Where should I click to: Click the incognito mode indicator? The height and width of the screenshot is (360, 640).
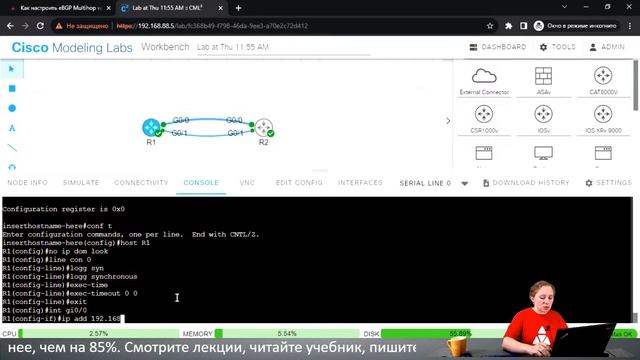click(576, 26)
